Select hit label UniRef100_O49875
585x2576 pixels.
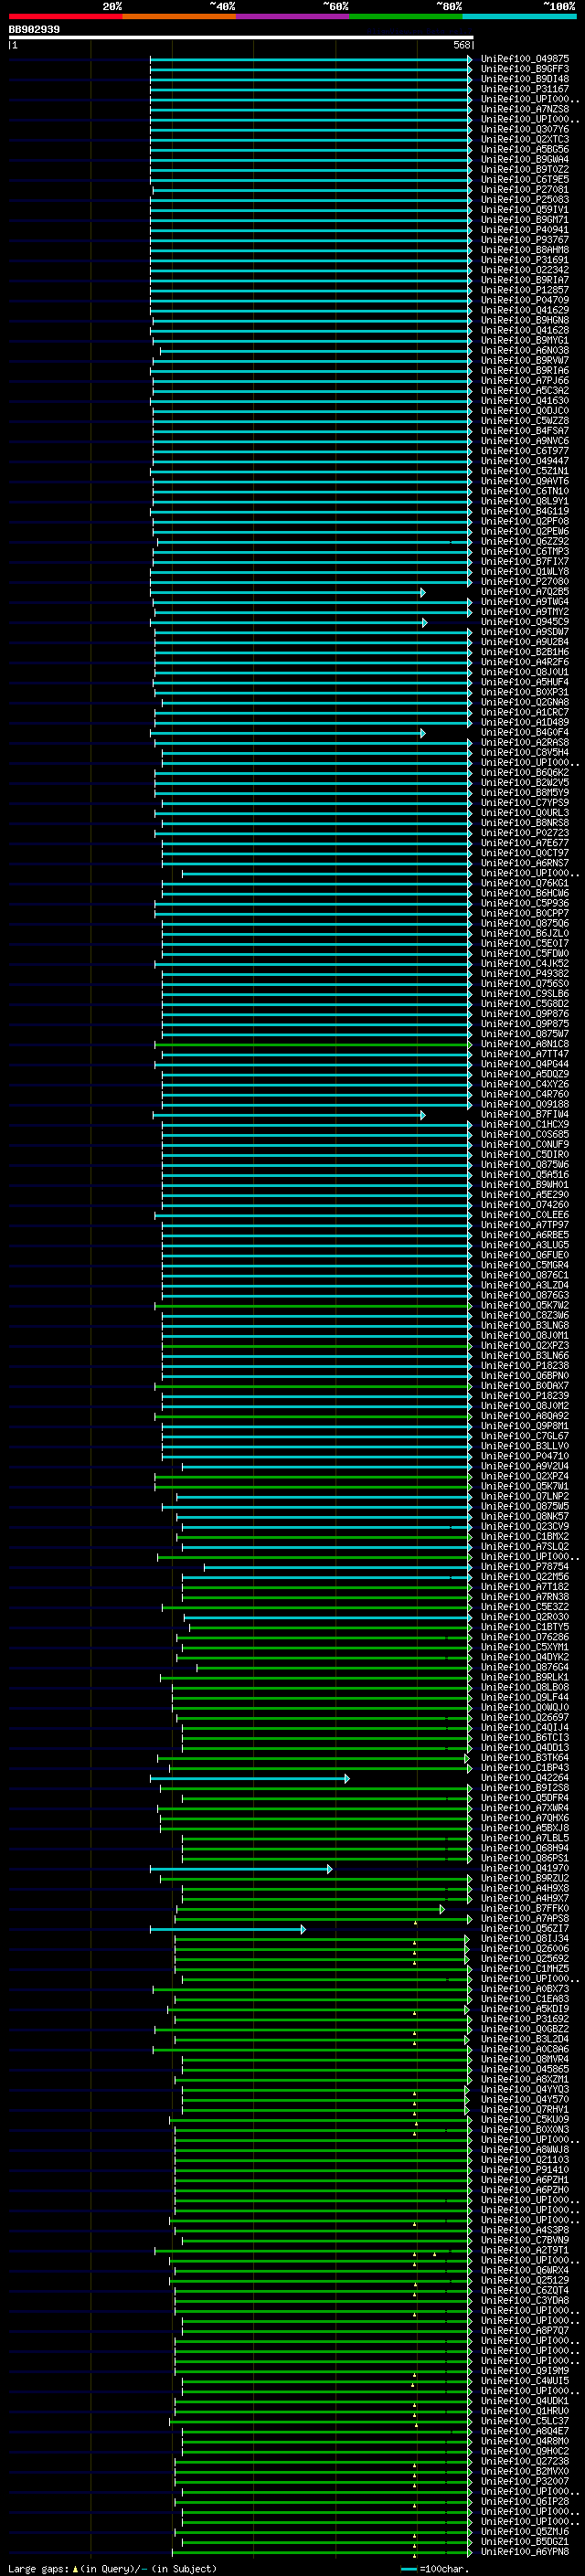(524, 59)
